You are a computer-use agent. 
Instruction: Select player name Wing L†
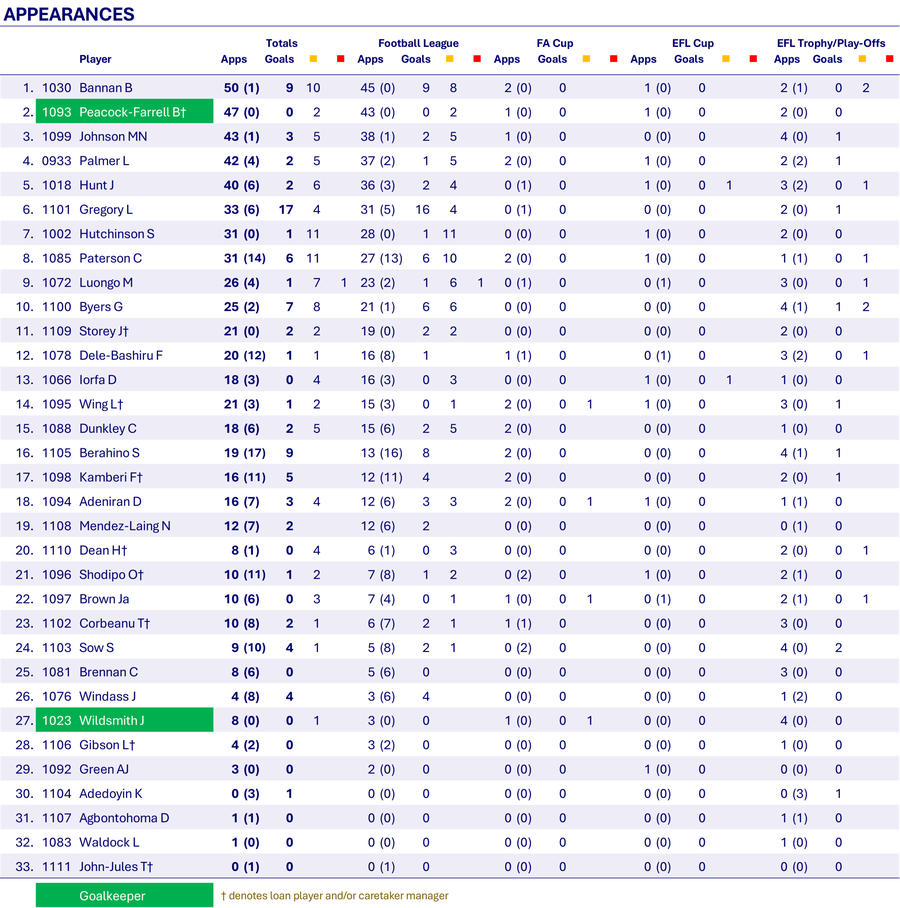pyautogui.click(x=101, y=404)
